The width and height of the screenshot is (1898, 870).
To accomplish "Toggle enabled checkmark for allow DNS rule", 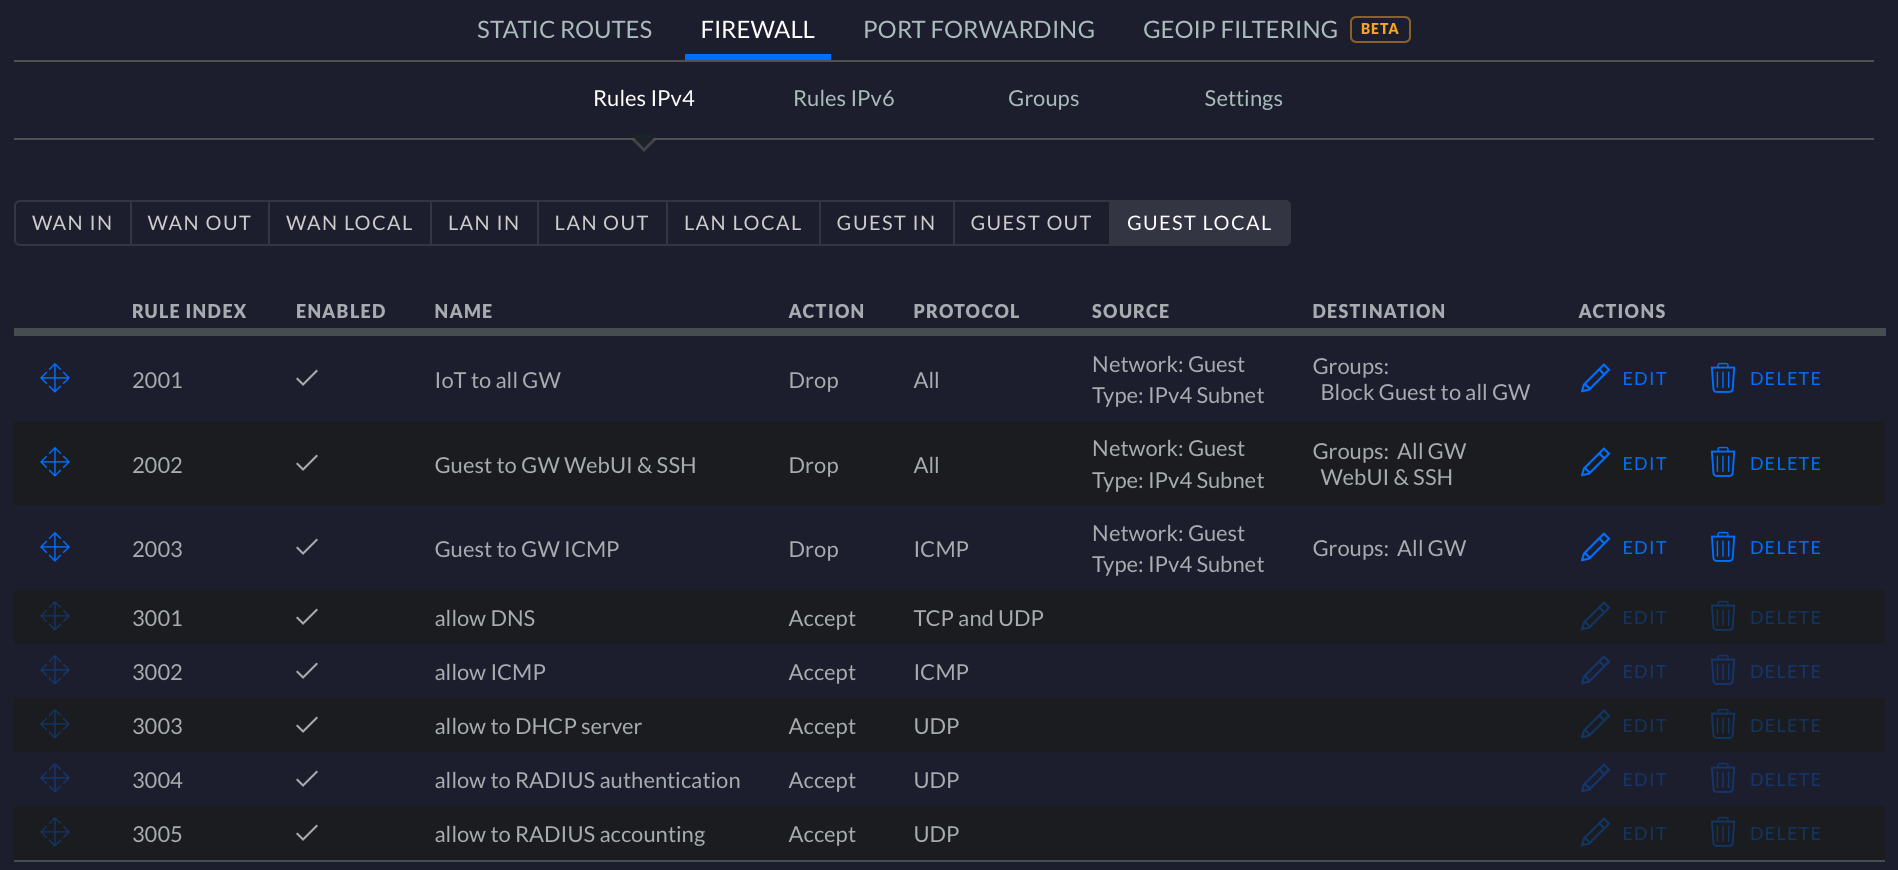I will coord(307,617).
